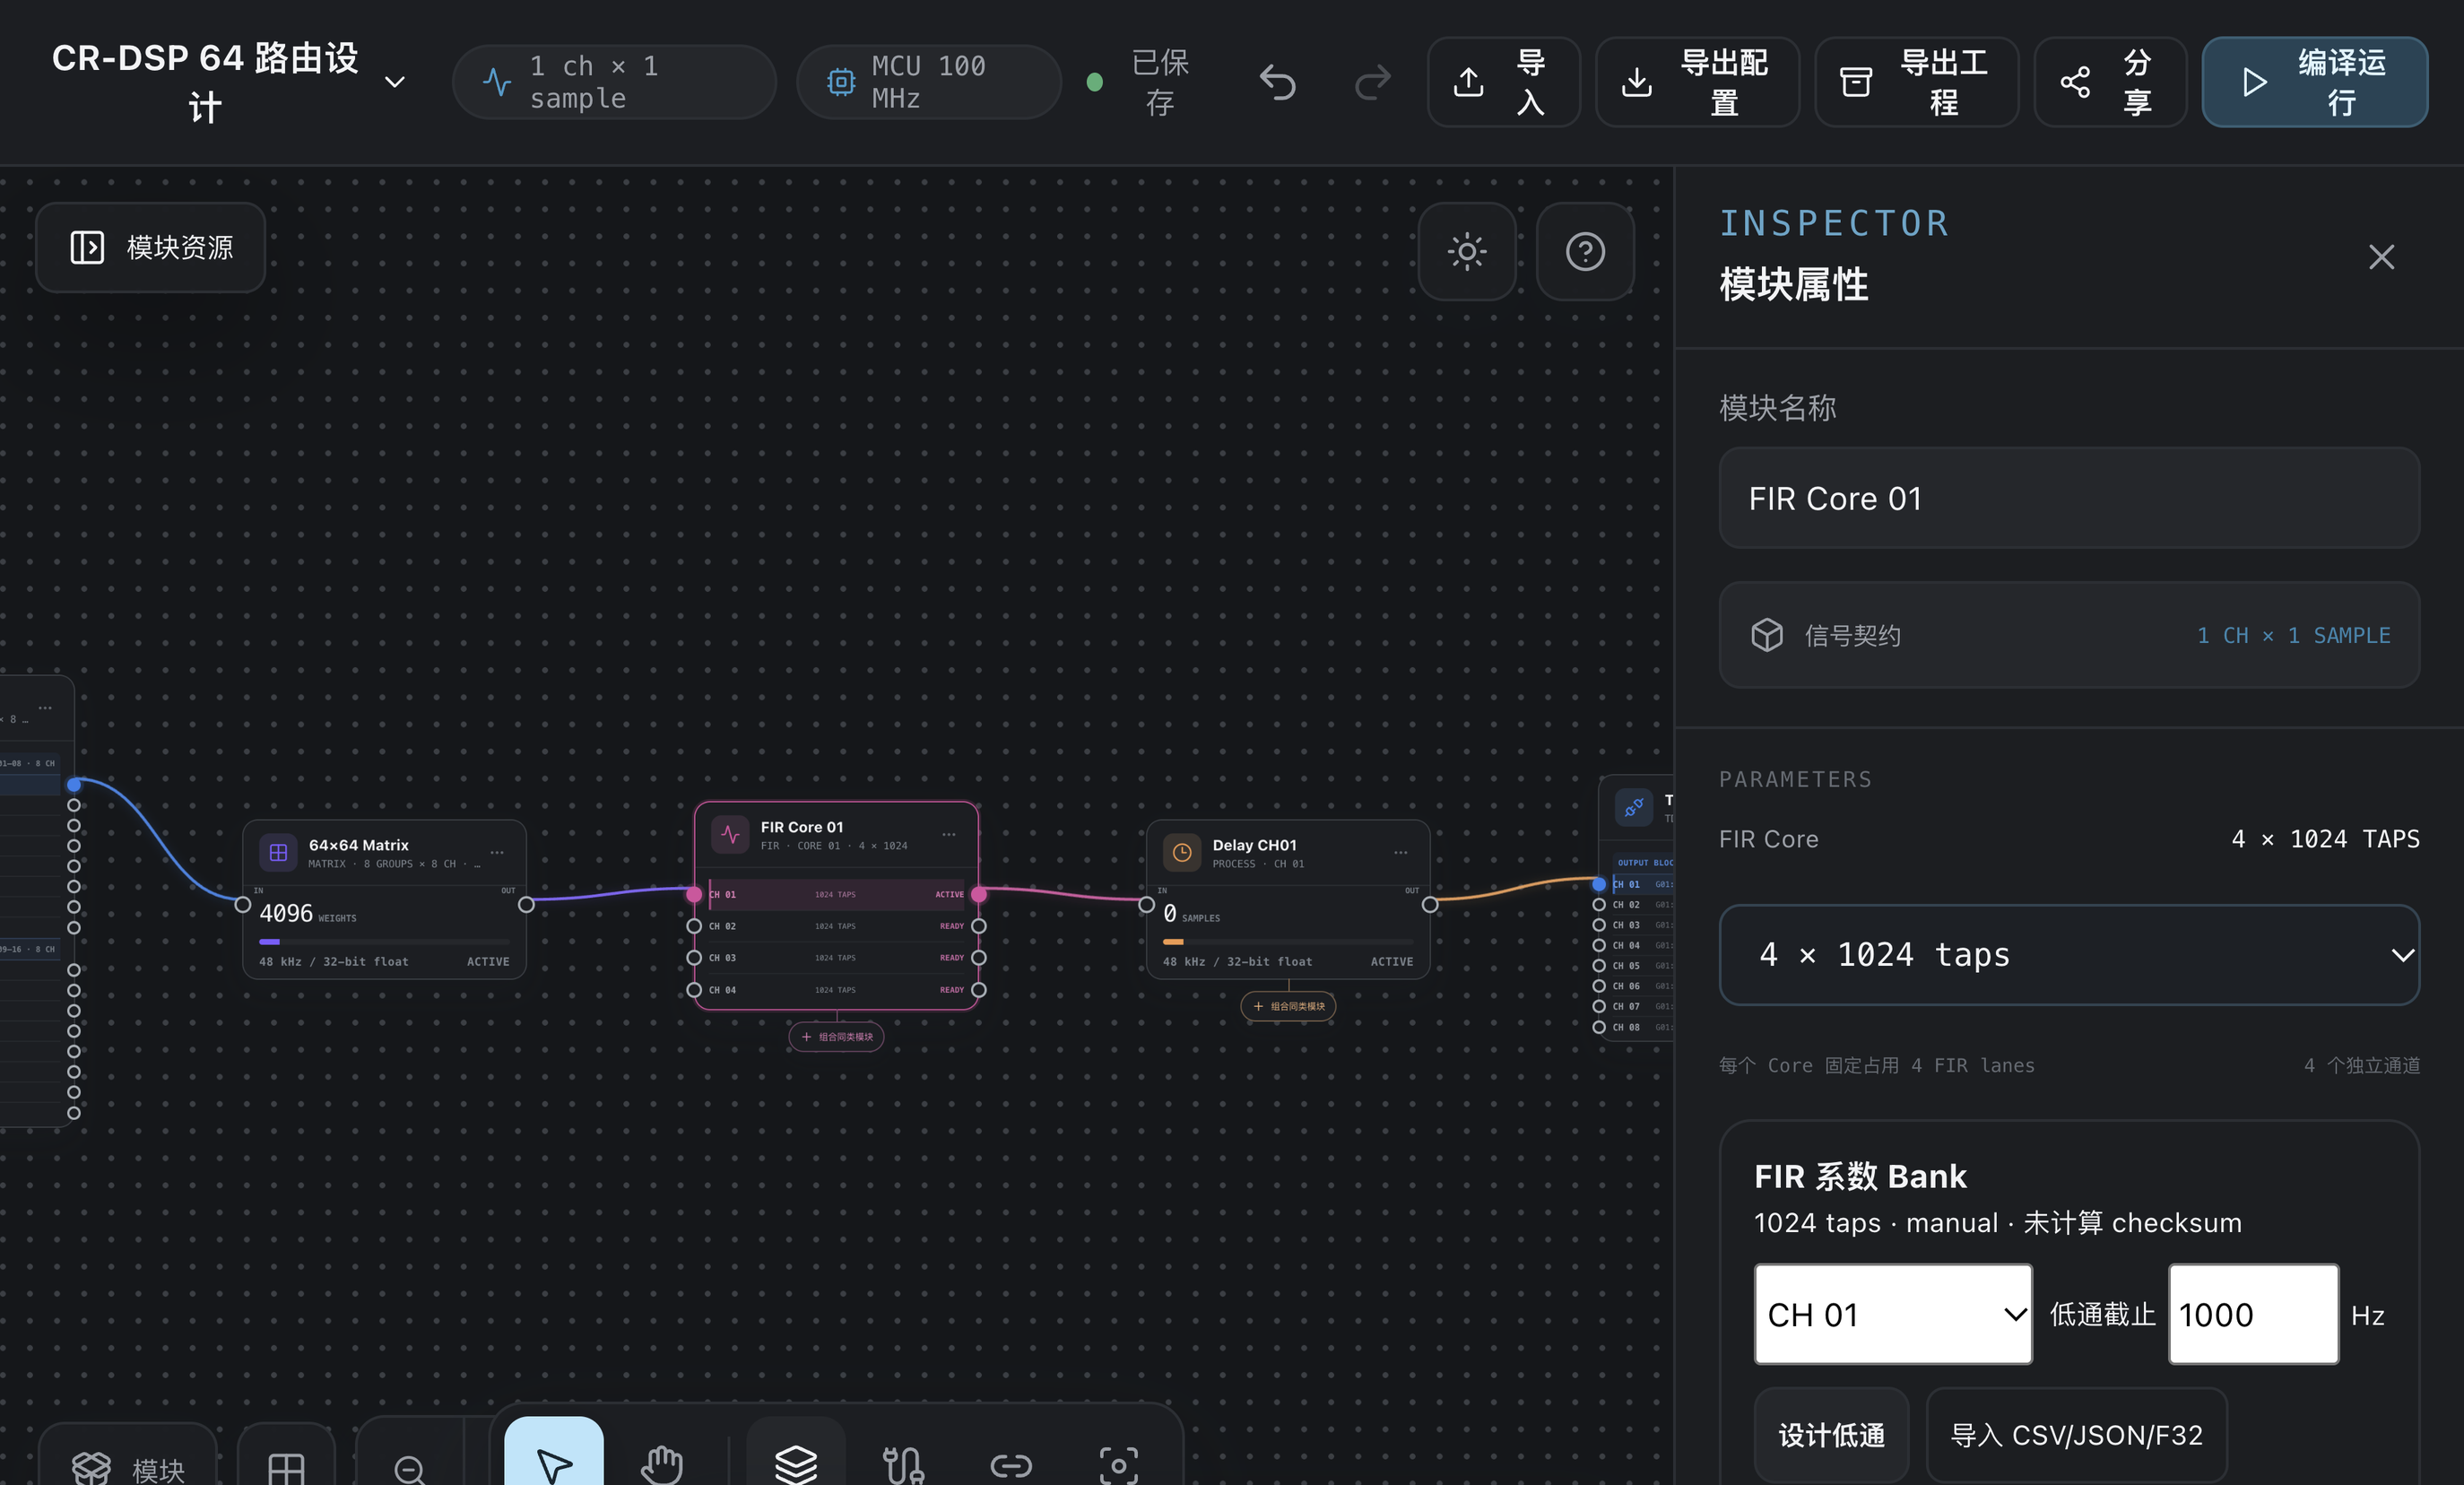Toggle the light/dark theme sun icon
The width and height of the screenshot is (2464, 1485).
[1467, 251]
